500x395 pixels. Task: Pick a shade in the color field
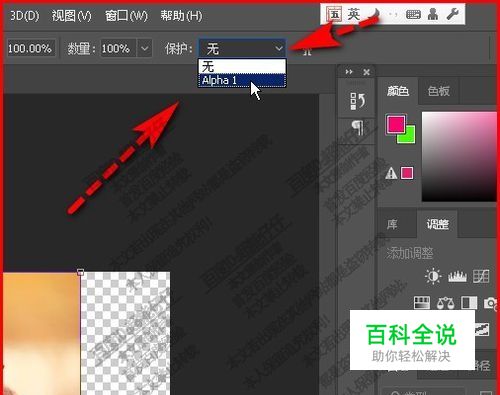[459, 157]
